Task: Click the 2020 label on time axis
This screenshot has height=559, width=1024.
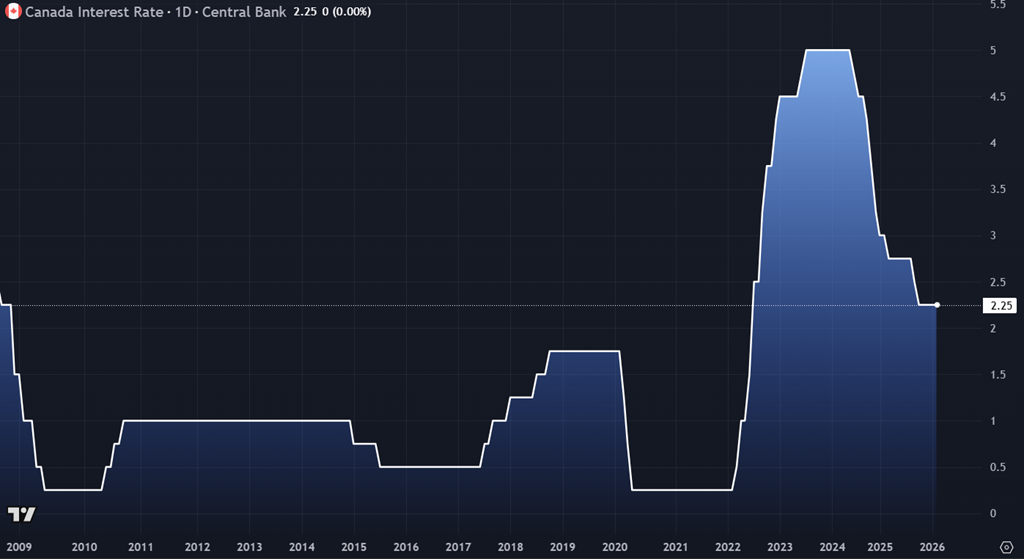Action: (x=615, y=547)
